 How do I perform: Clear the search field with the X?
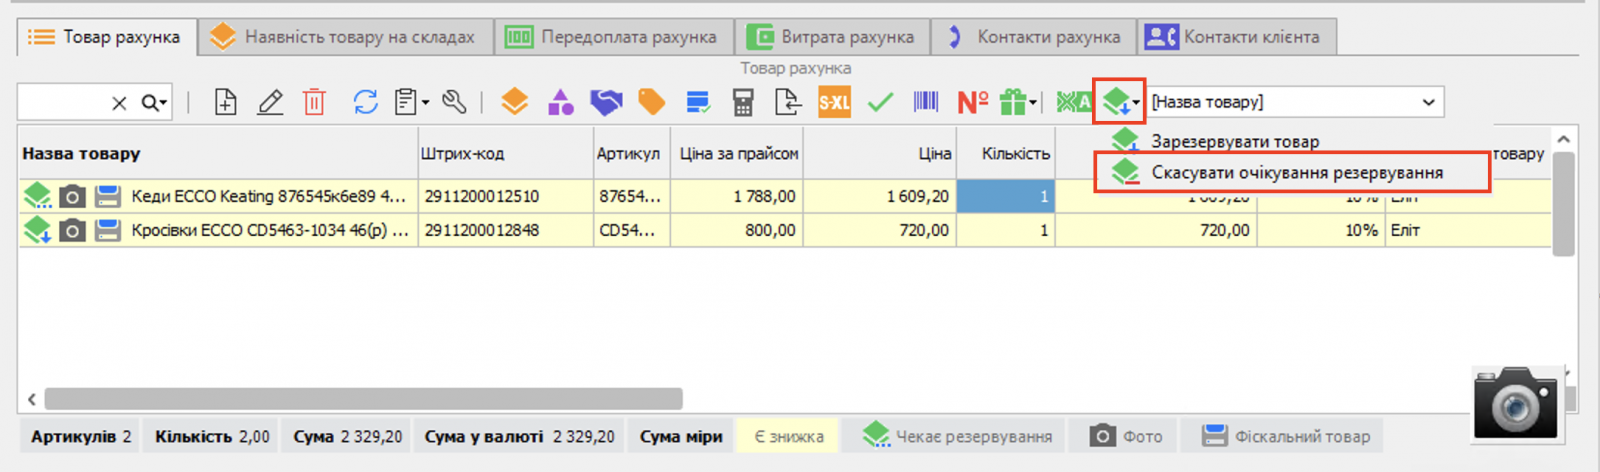tap(119, 102)
